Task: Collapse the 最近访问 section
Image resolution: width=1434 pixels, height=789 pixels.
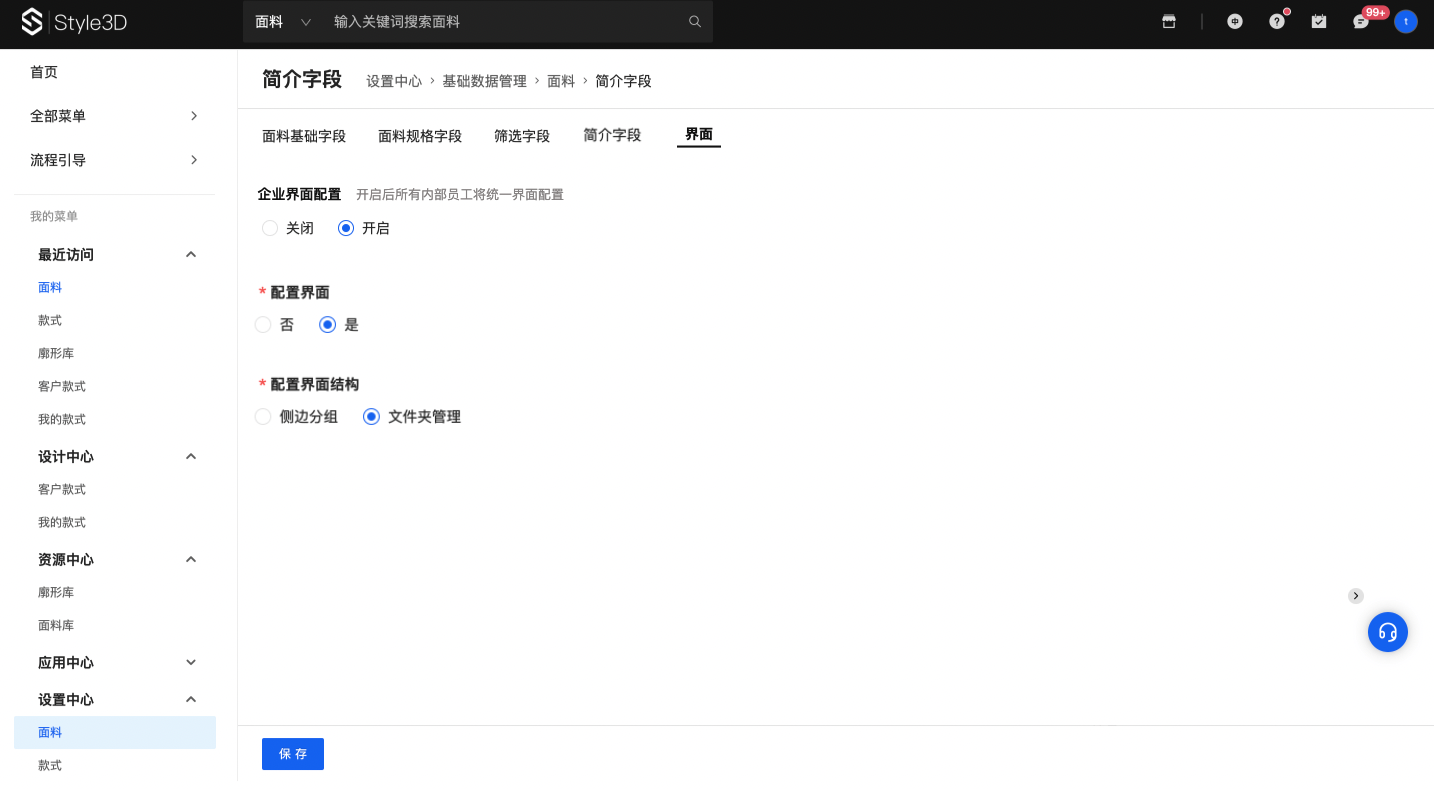Action: coord(191,255)
